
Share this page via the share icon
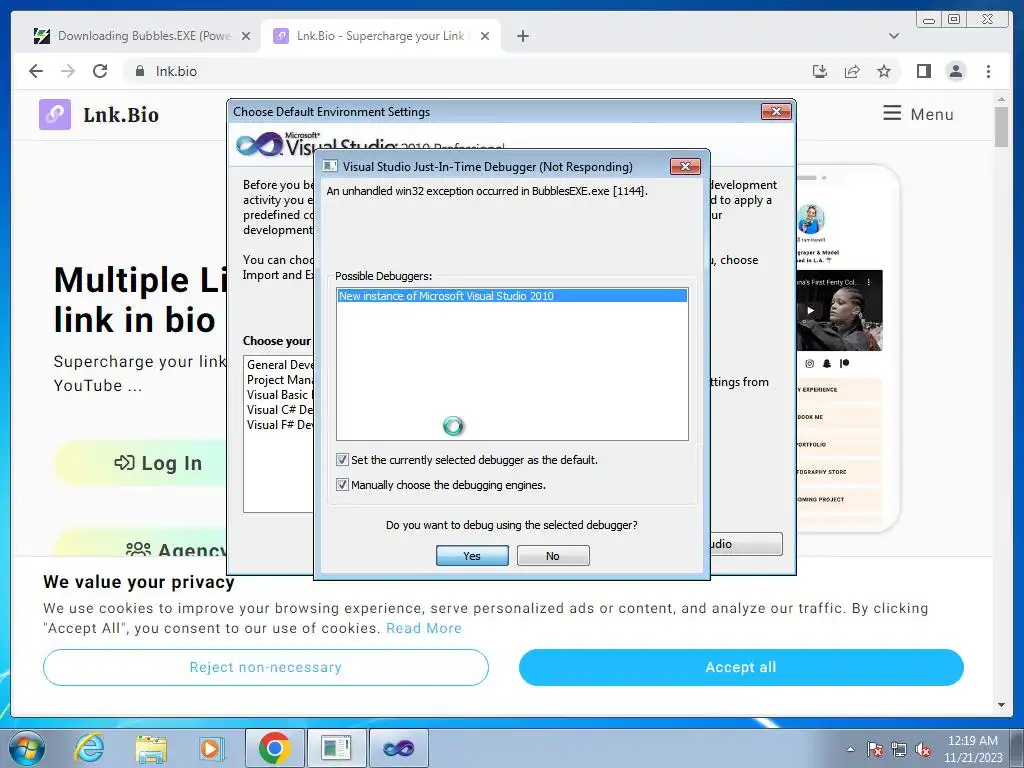click(x=852, y=71)
